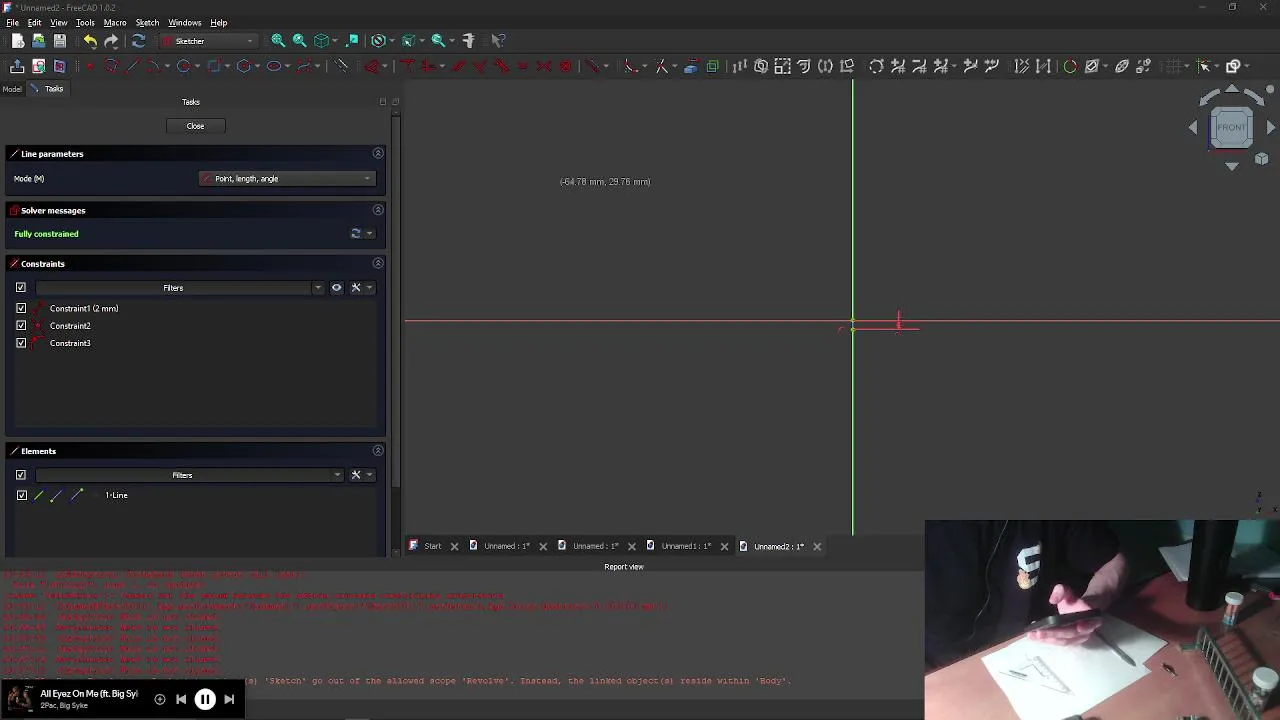The image size is (1280, 720).
Task: Click the Toggle grid icon
Action: [x=1174, y=66]
